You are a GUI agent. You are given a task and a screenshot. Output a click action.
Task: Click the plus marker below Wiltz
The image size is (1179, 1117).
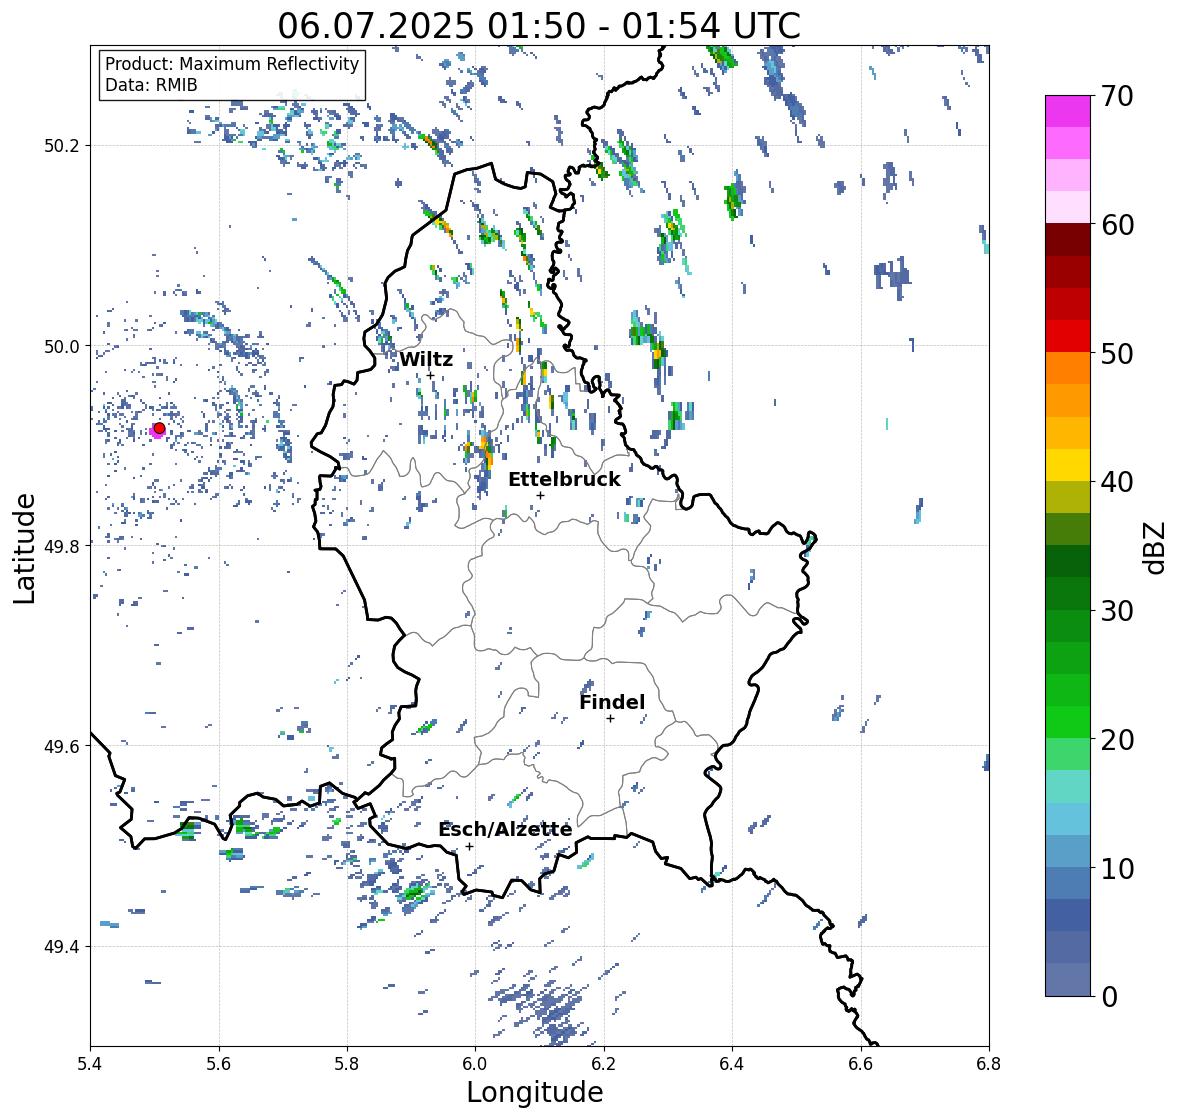pyautogui.click(x=430, y=375)
